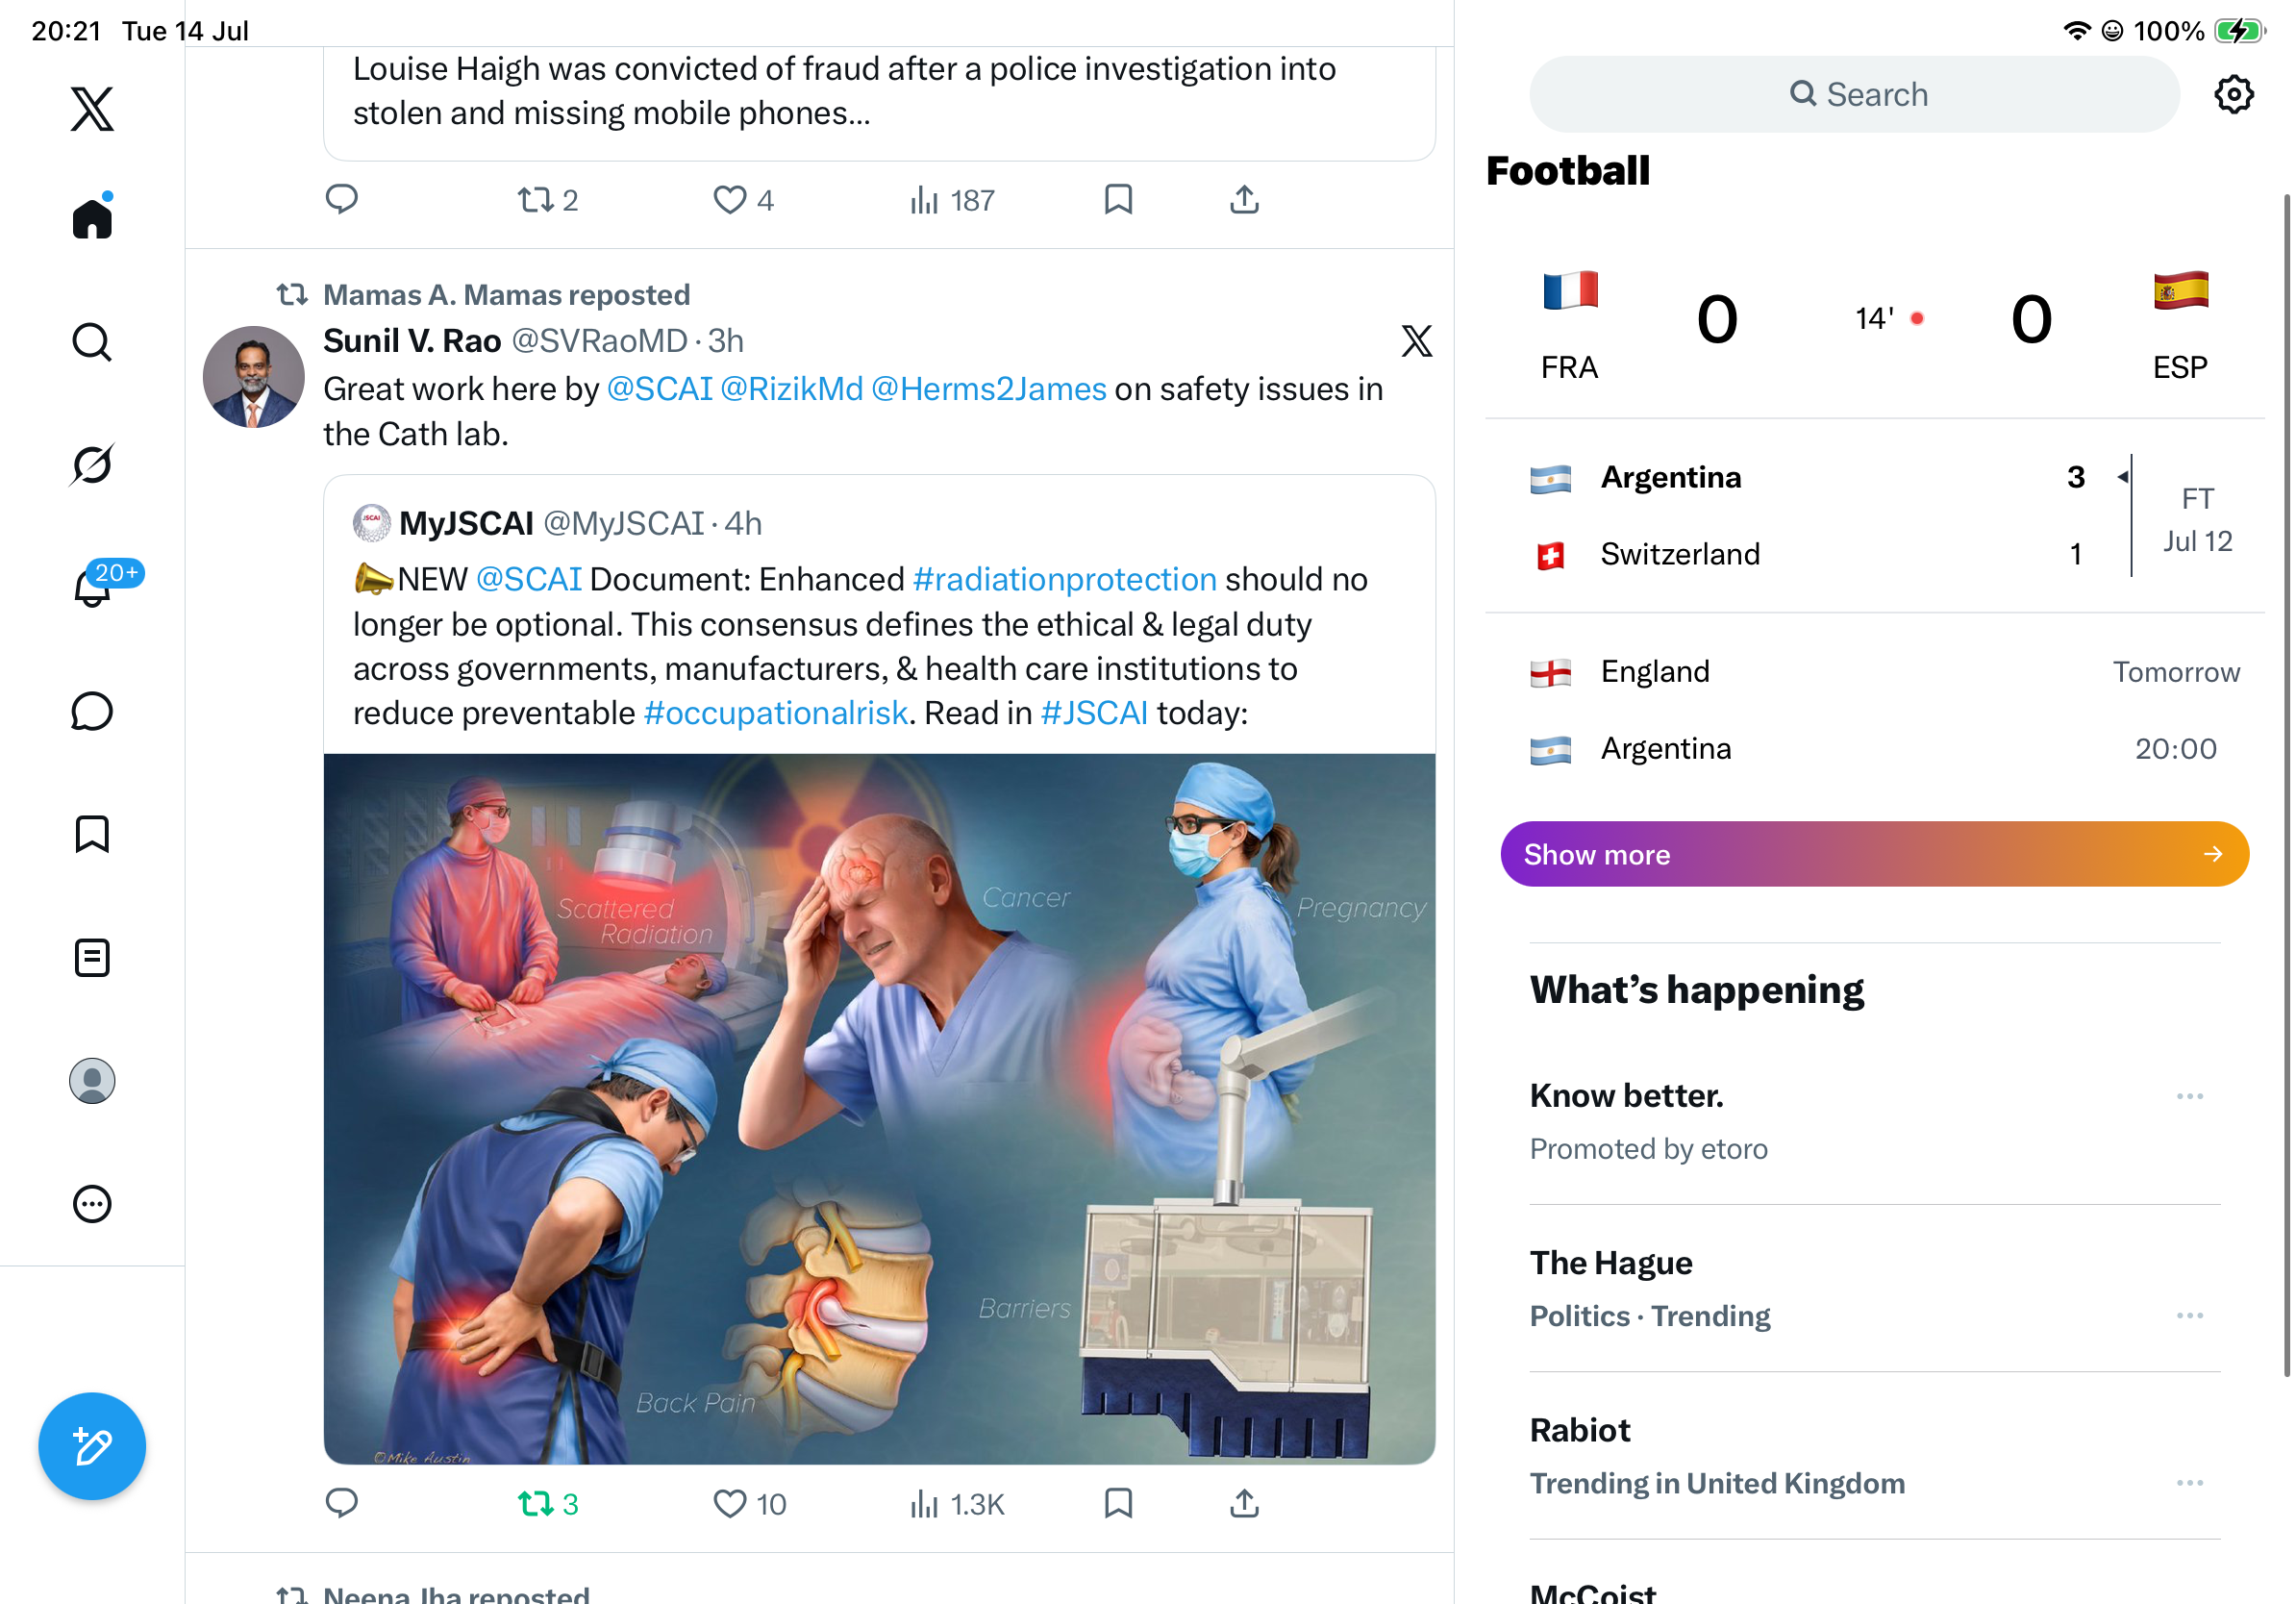Open direct messages chat bubble

[92, 711]
